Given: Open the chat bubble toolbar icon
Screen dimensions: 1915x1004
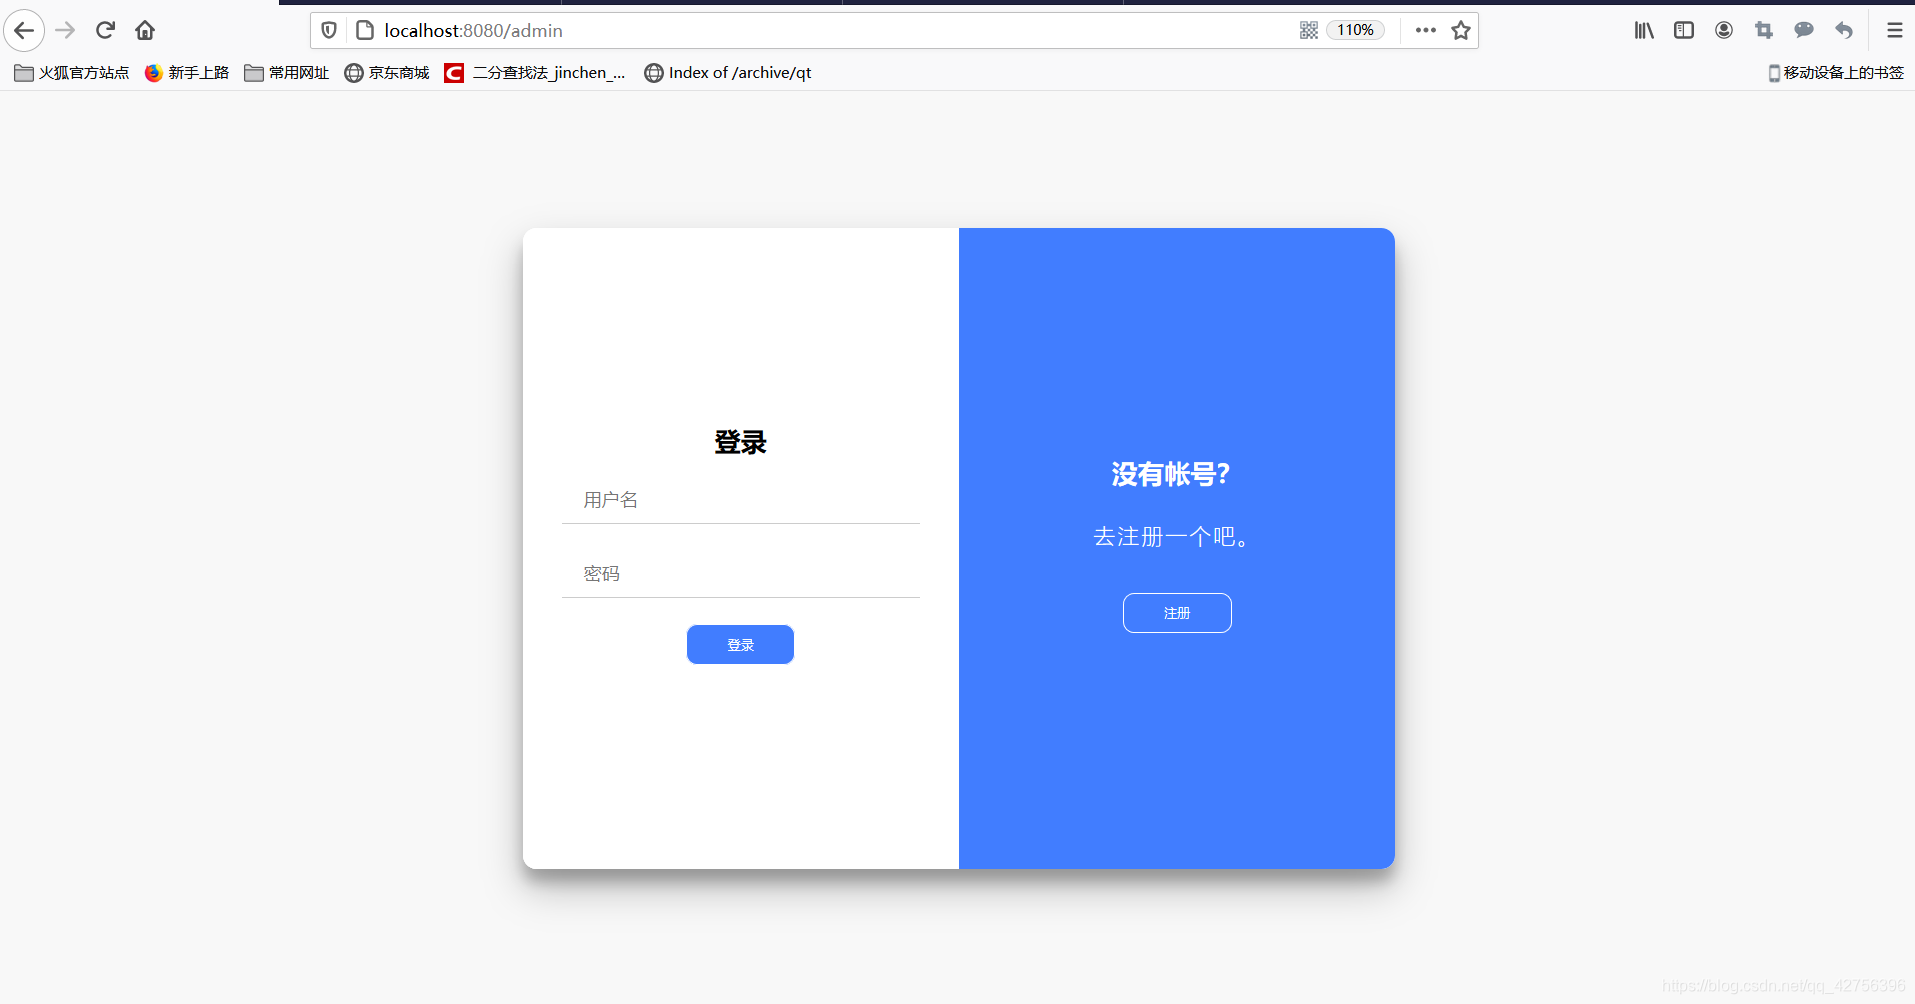Looking at the screenshot, I should [1804, 30].
